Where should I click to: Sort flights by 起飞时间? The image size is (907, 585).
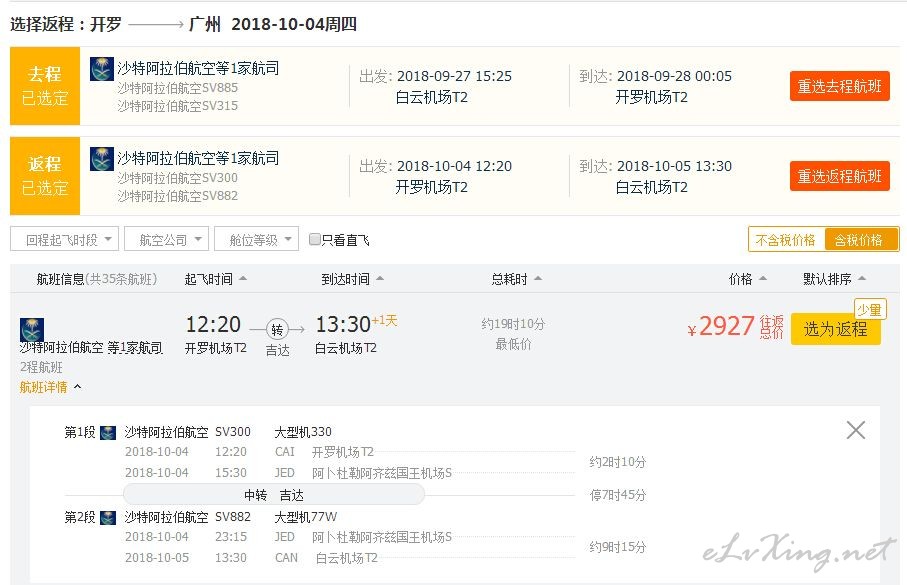215,279
